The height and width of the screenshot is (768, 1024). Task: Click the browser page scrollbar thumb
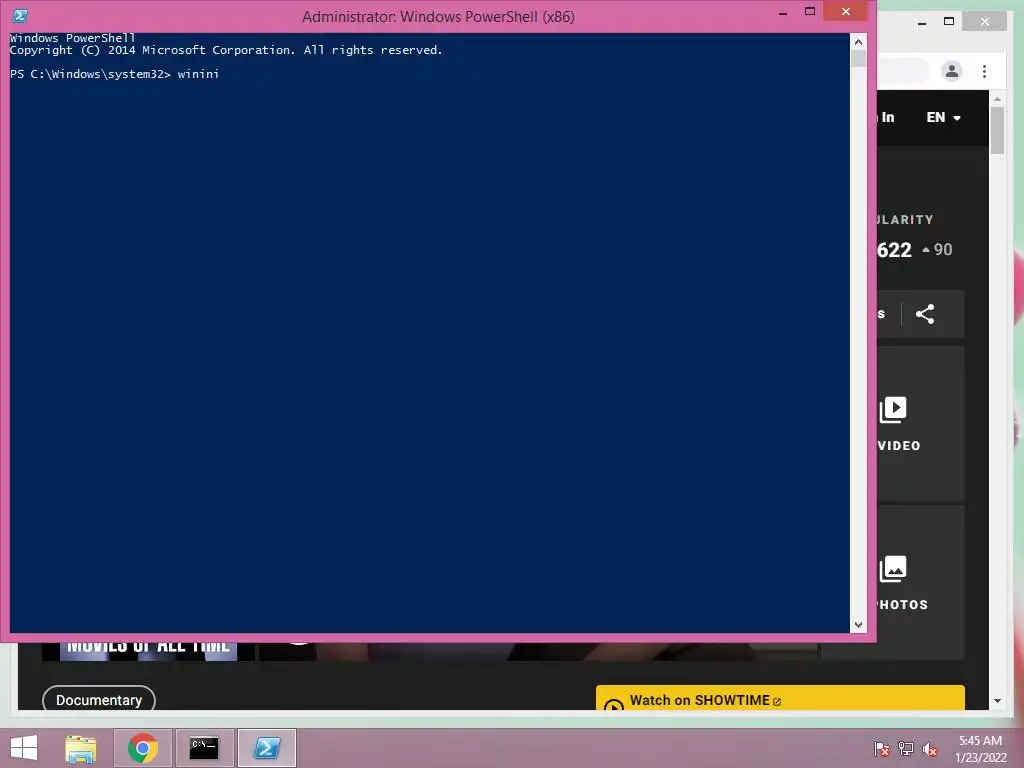pos(997,129)
